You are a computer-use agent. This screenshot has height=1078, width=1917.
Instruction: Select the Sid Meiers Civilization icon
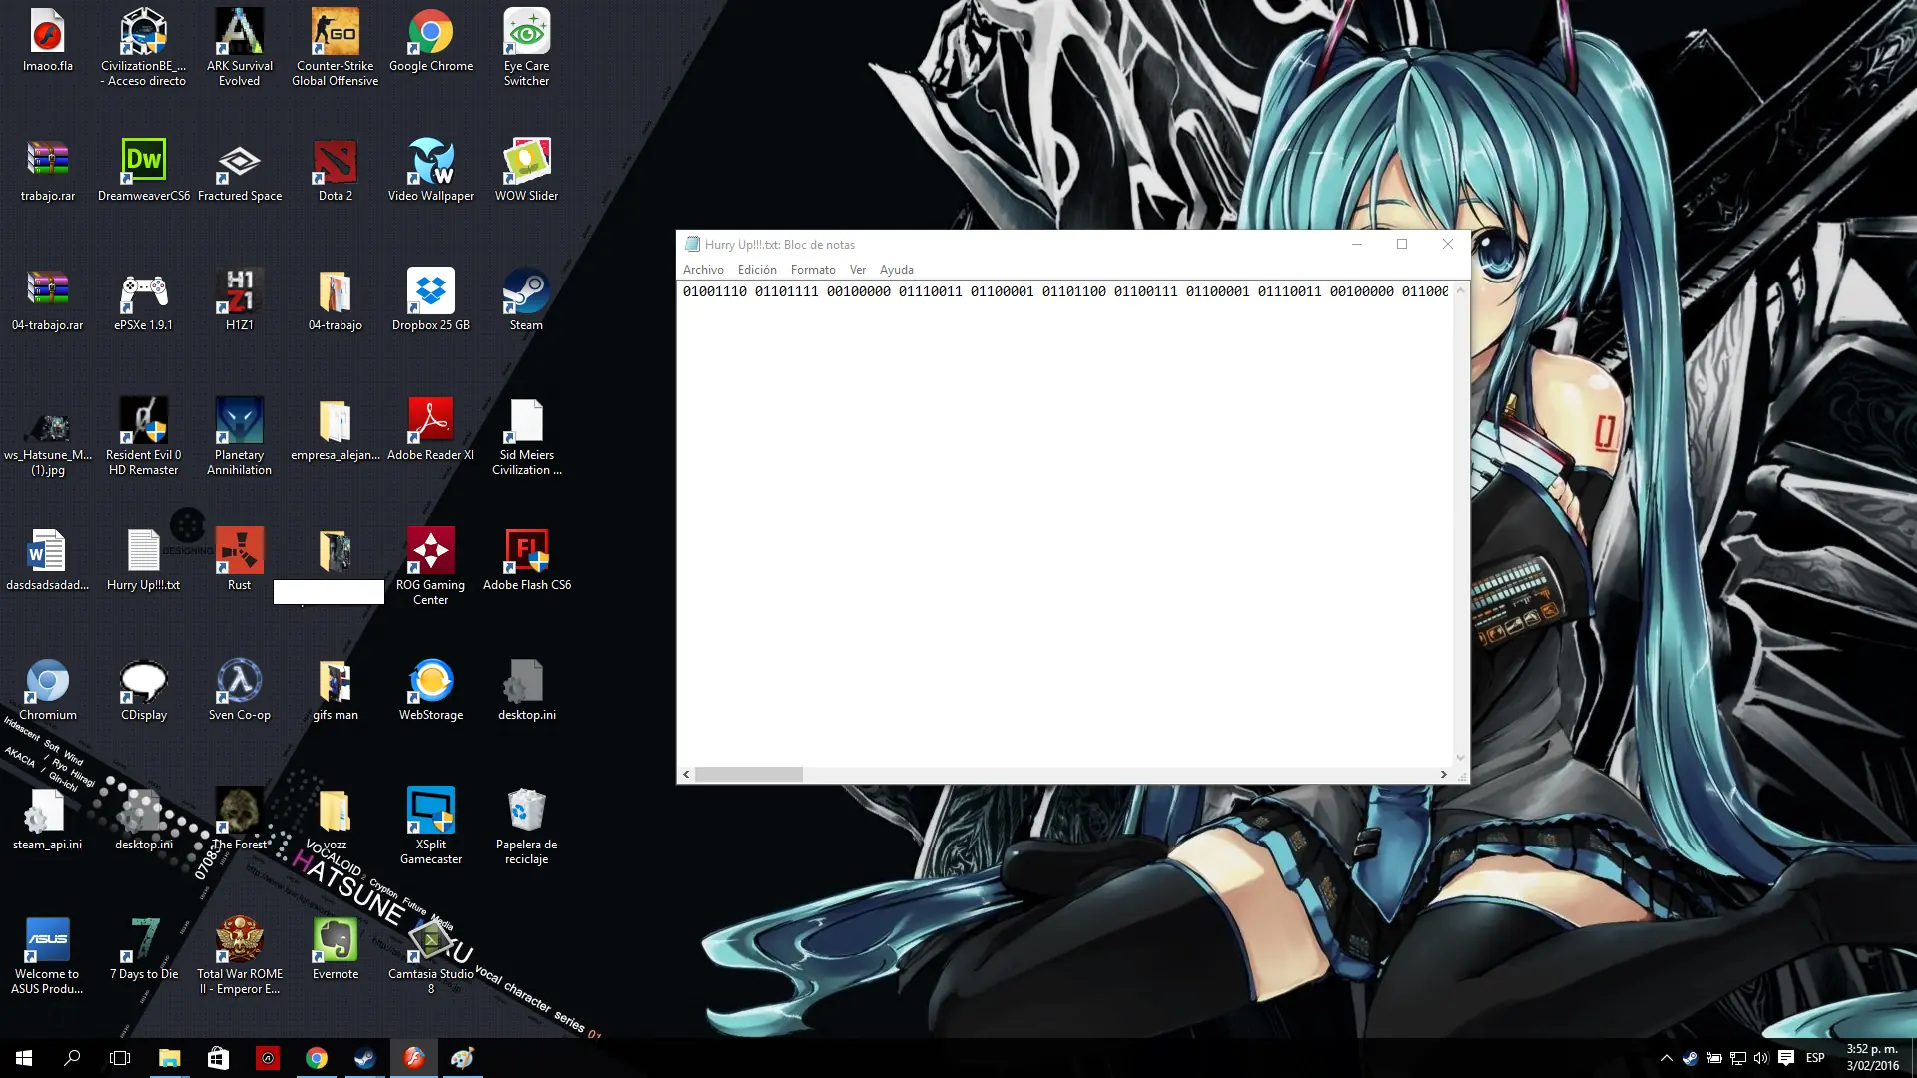click(x=527, y=437)
